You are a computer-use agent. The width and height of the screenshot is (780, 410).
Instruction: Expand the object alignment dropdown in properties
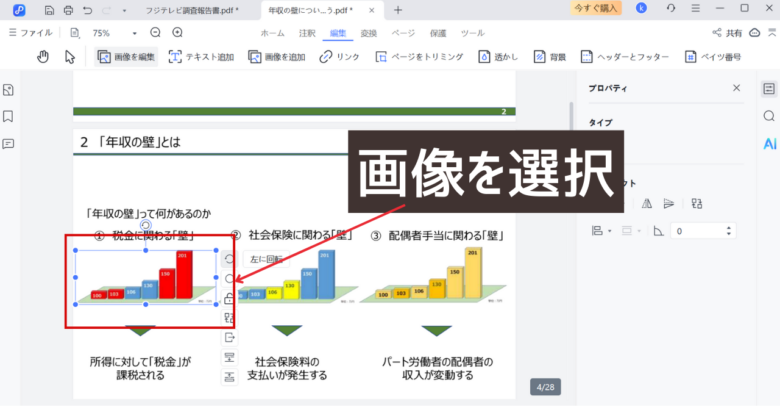(601, 231)
